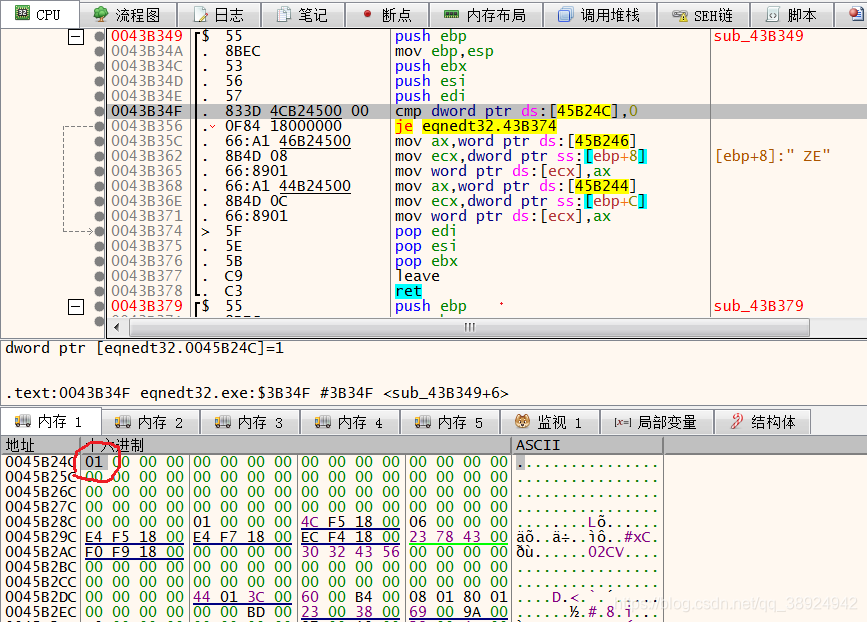867x622 pixels.
Task: Switch to the 流程图 tab
Action: [128, 15]
